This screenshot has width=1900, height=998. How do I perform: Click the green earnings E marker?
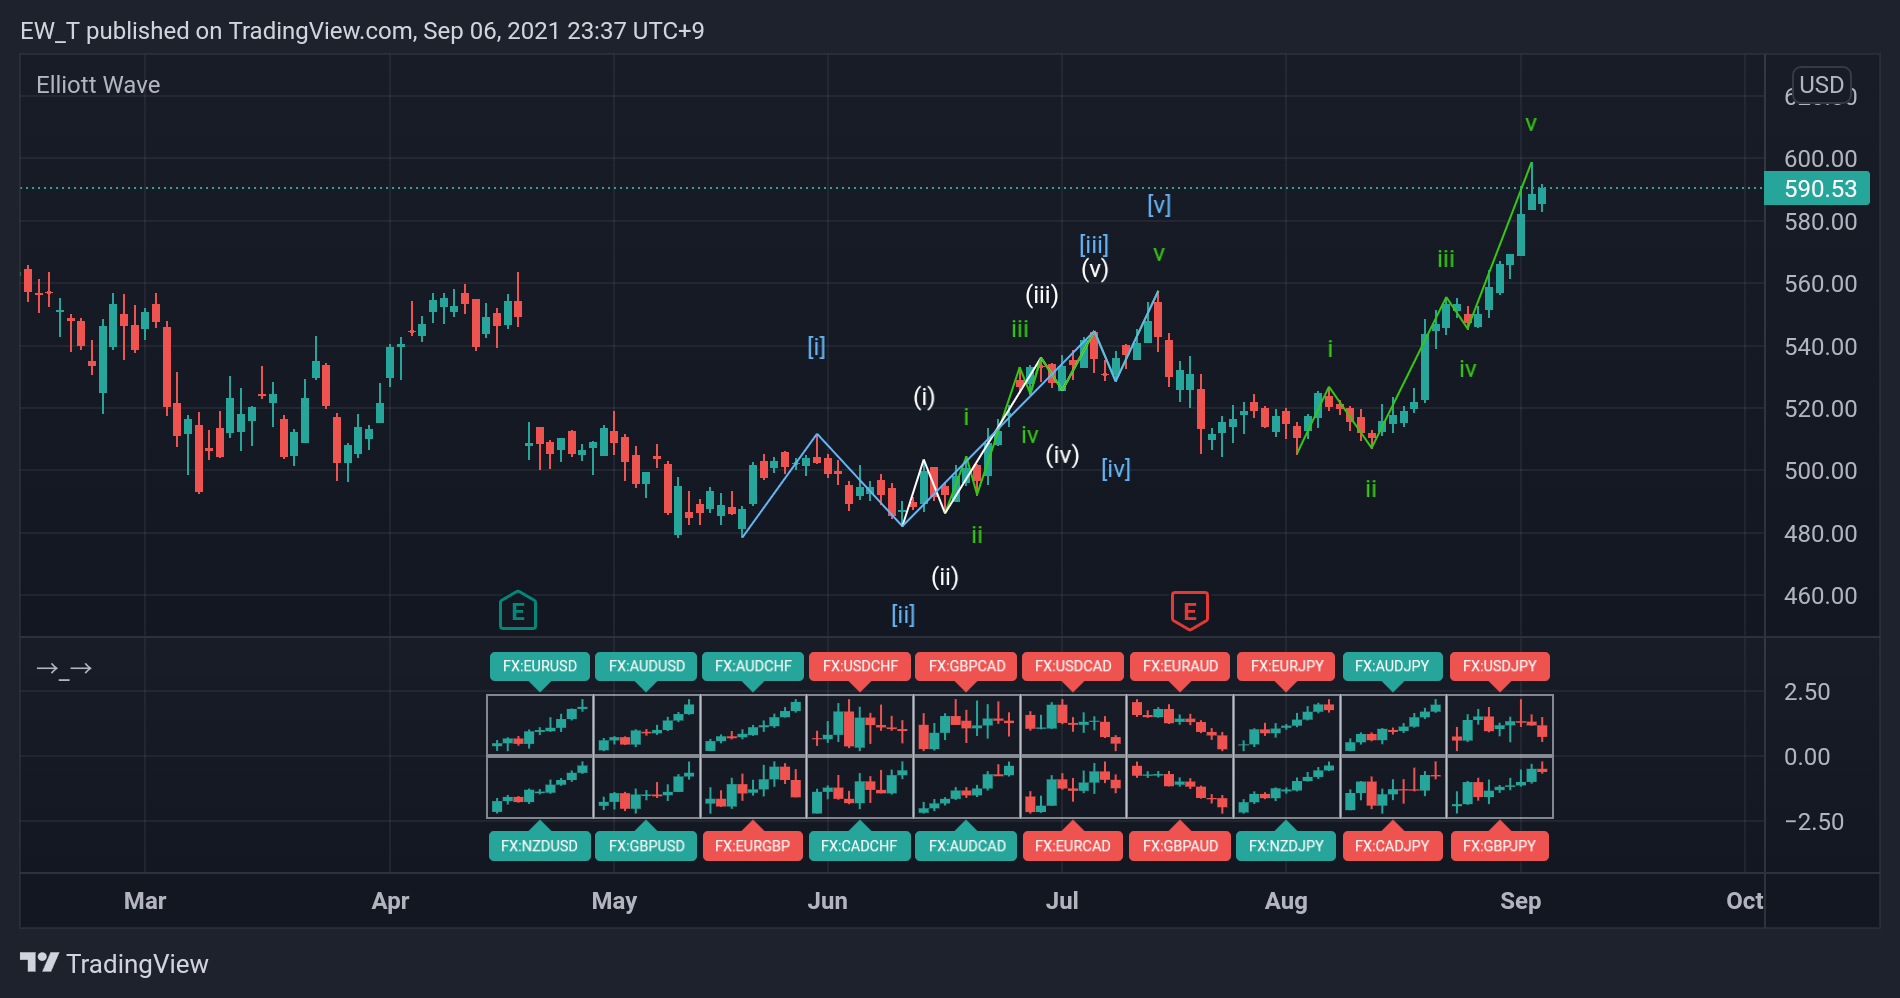click(x=518, y=611)
